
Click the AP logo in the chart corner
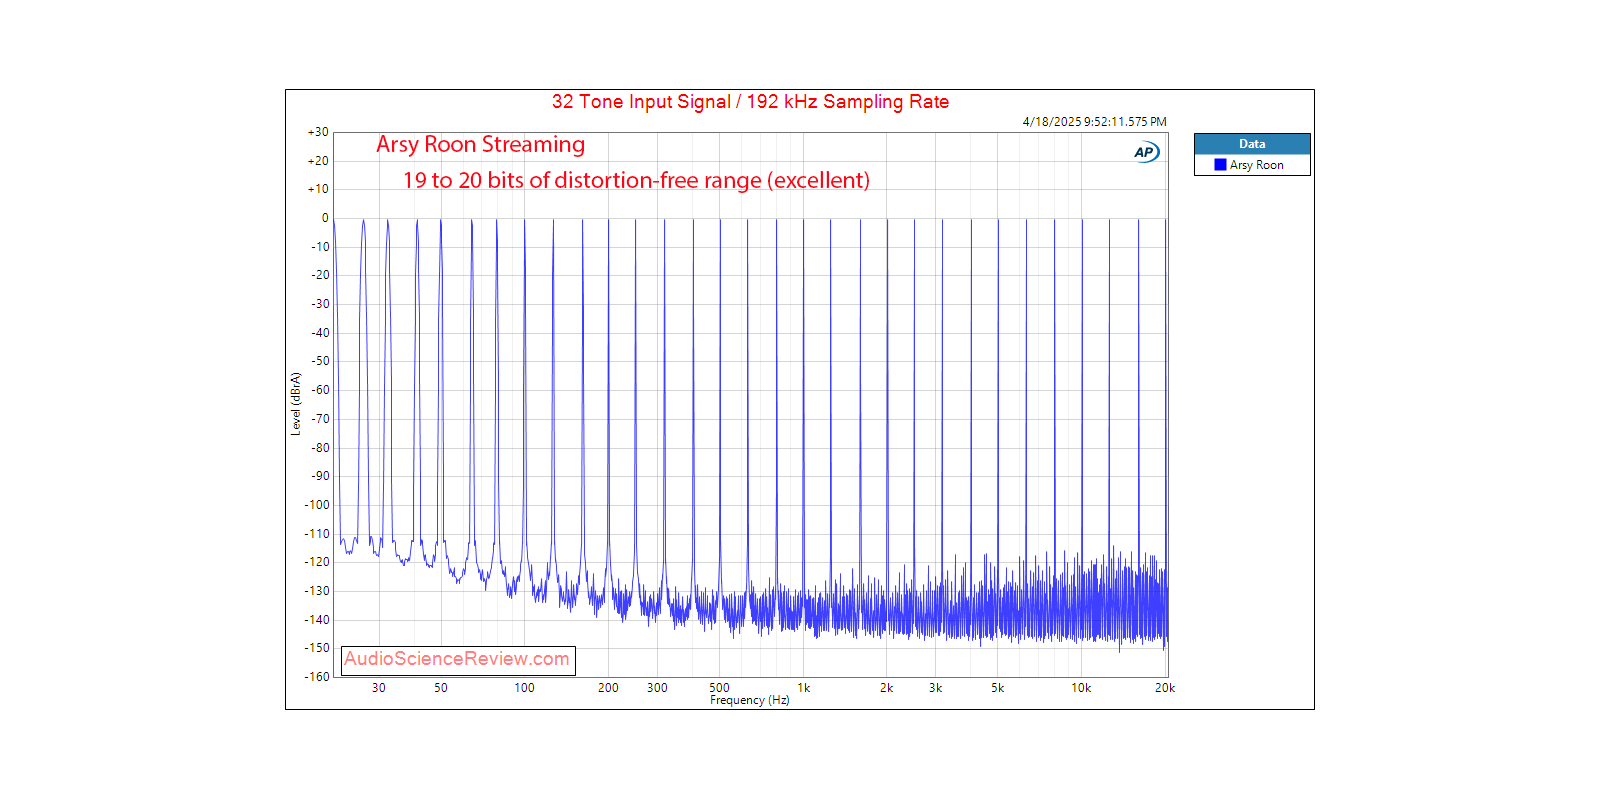(x=1145, y=152)
